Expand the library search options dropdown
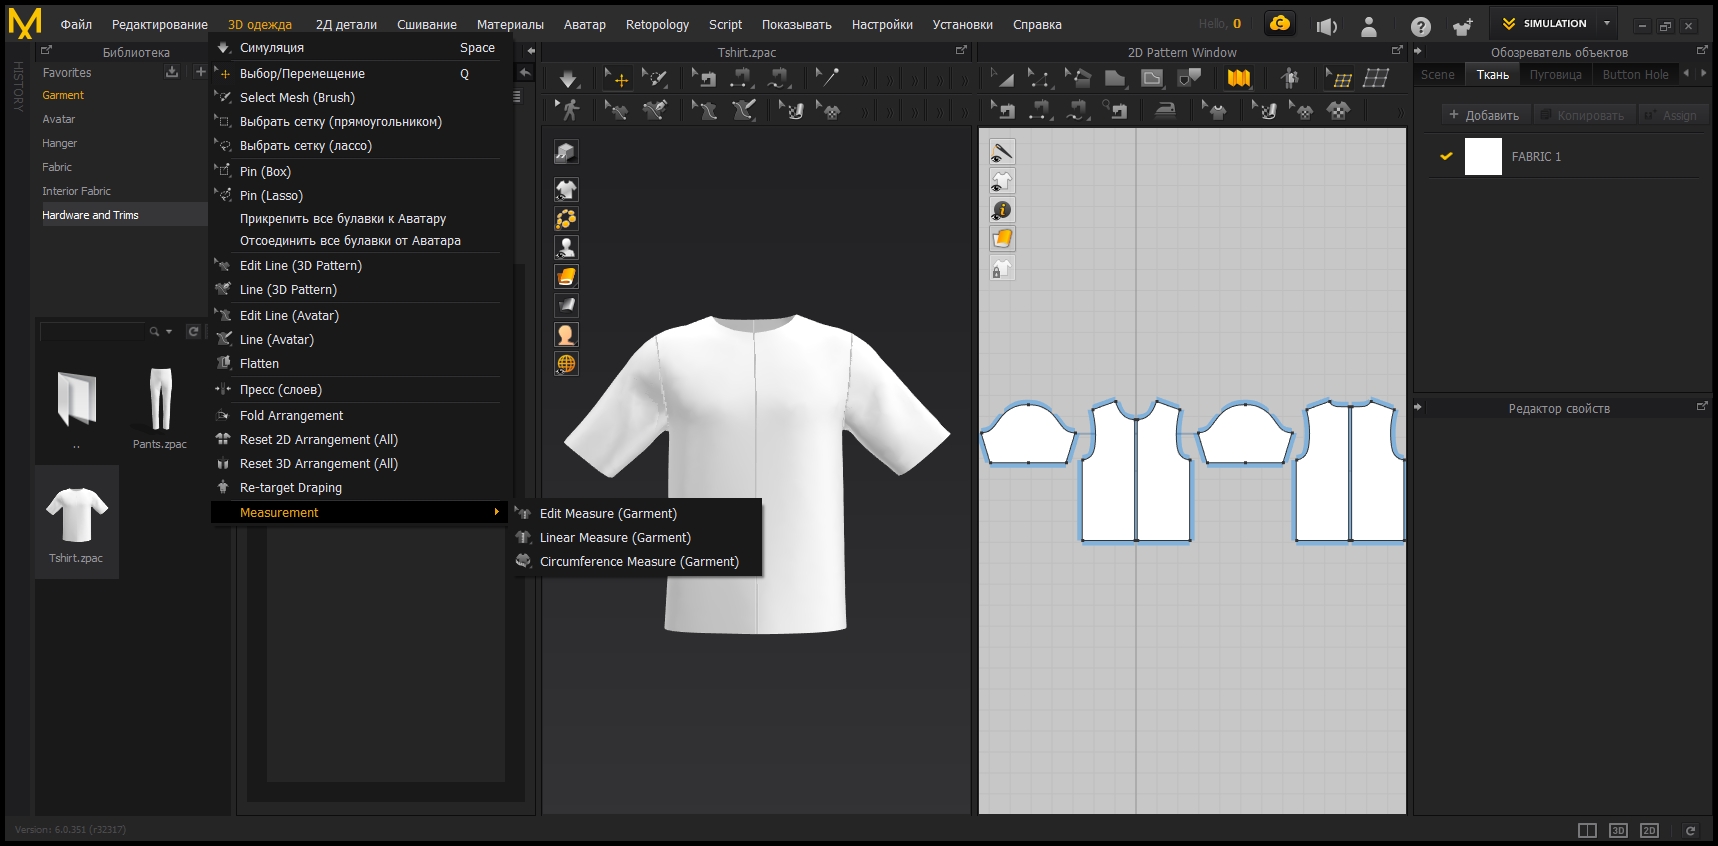The width and height of the screenshot is (1718, 846). 169,332
